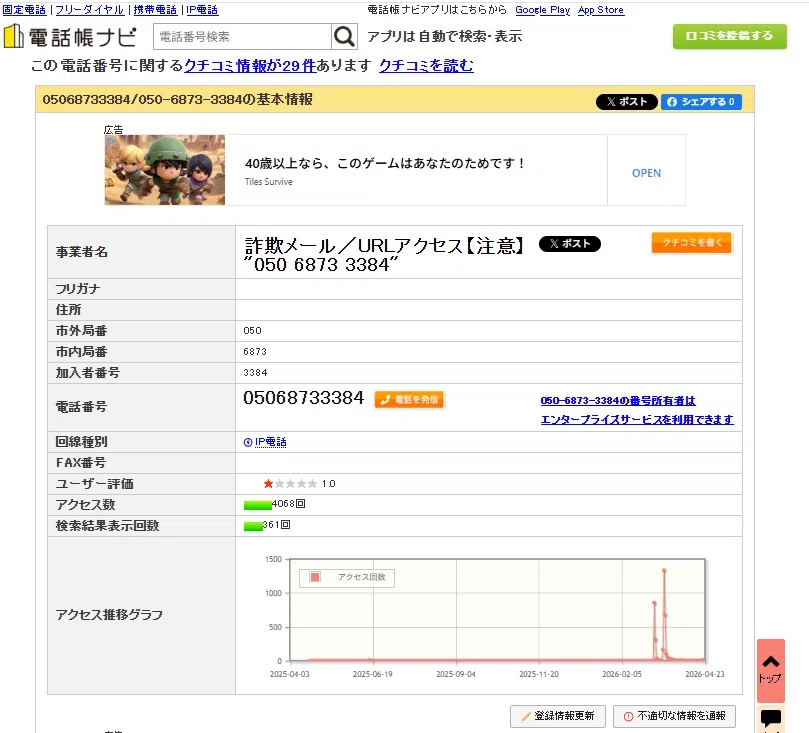Click the phone number 05068733384 text
This screenshot has height=733, width=809.
click(303, 398)
